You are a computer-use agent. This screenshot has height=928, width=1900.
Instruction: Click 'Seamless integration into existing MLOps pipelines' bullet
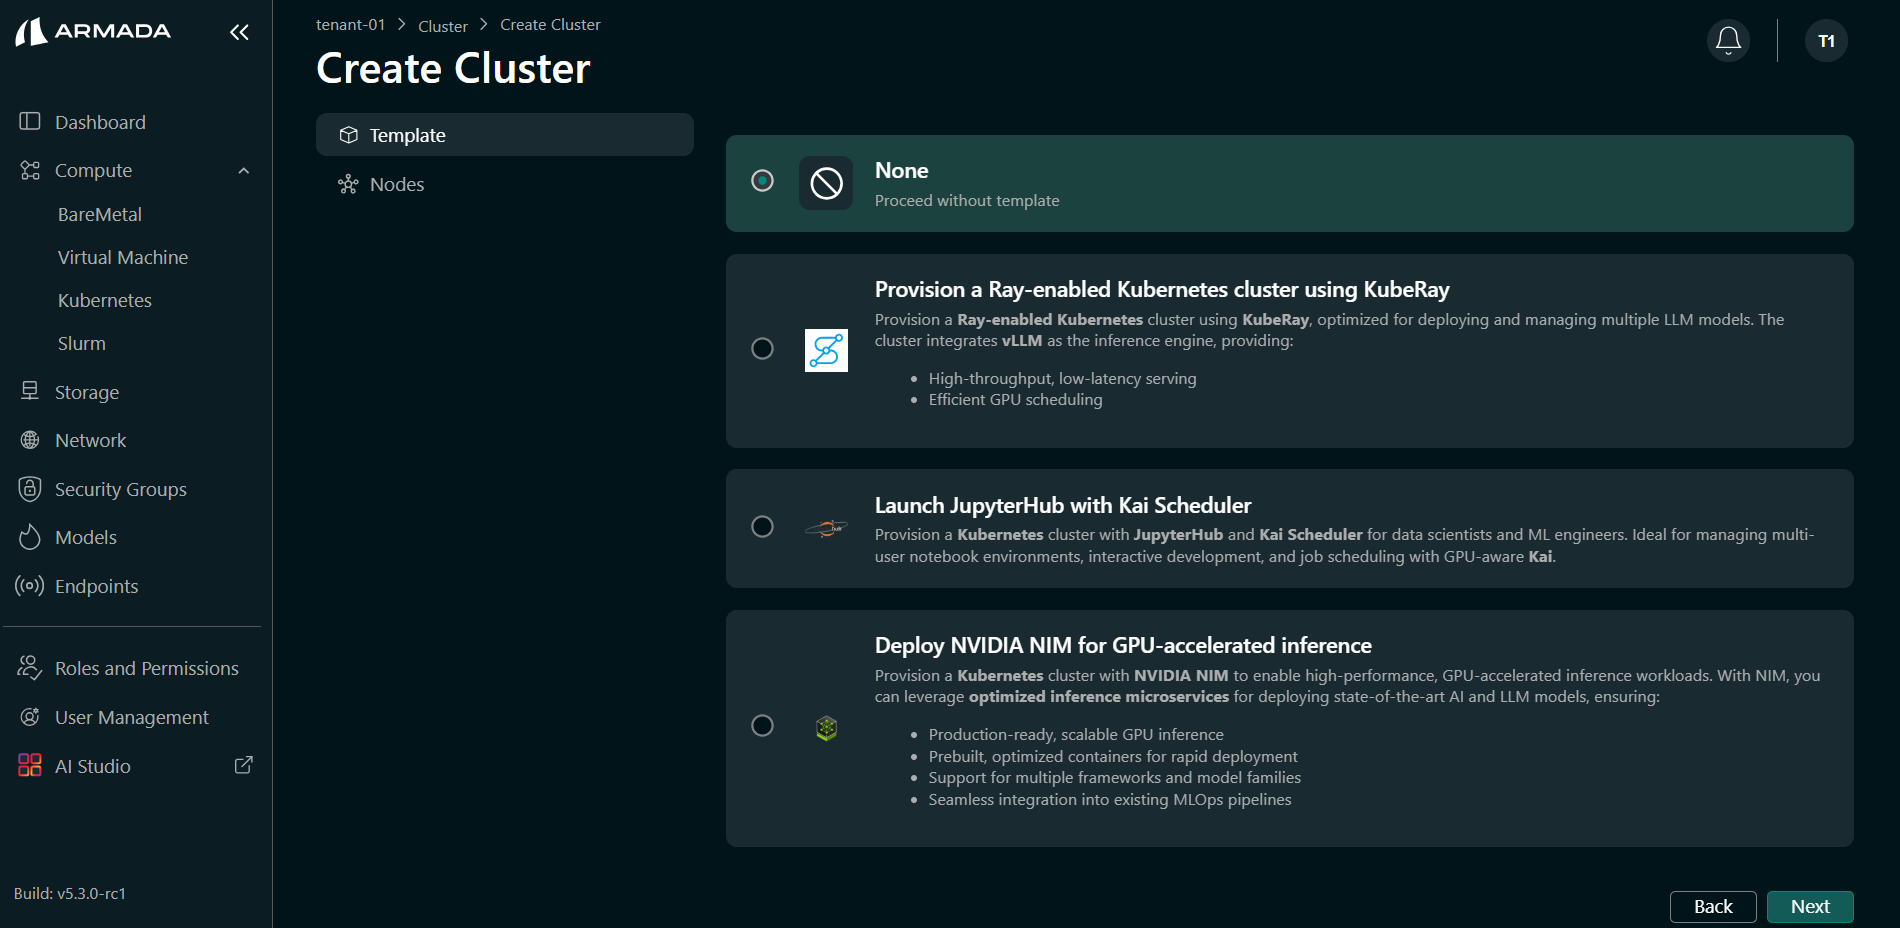1110,800
